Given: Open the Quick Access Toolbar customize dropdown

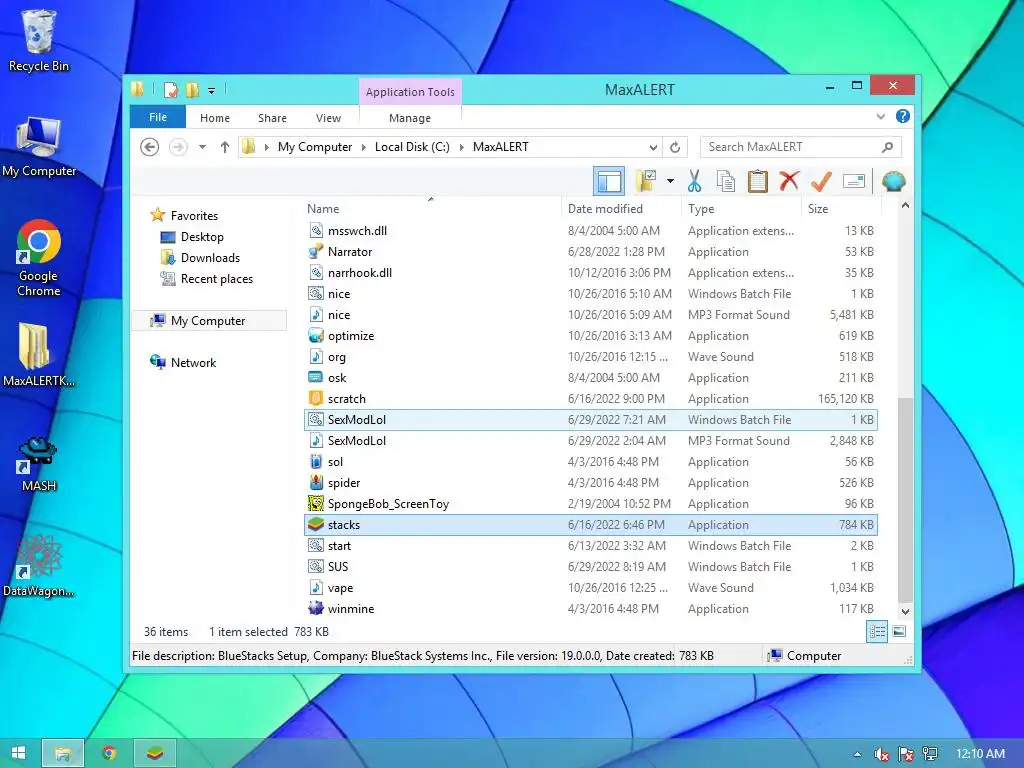Looking at the screenshot, I should pyautogui.click(x=211, y=91).
